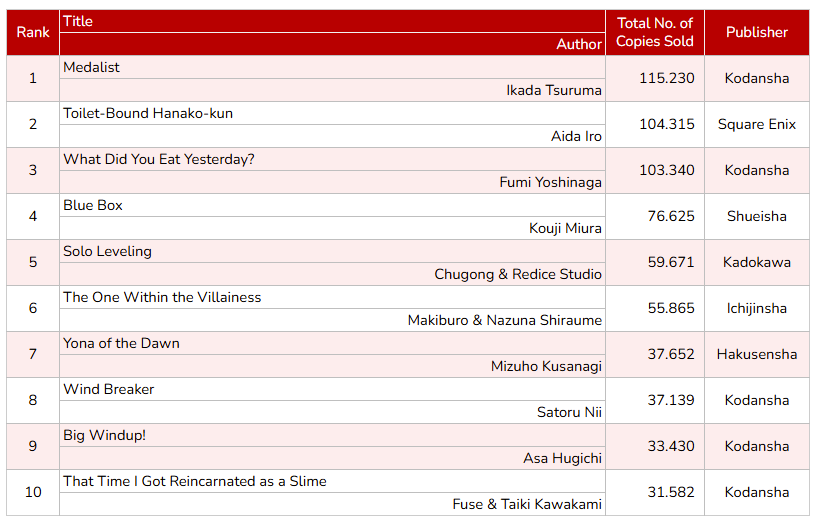Click Kodansha in the Wind Breaker row
The image size is (817, 523).
[757, 400]
